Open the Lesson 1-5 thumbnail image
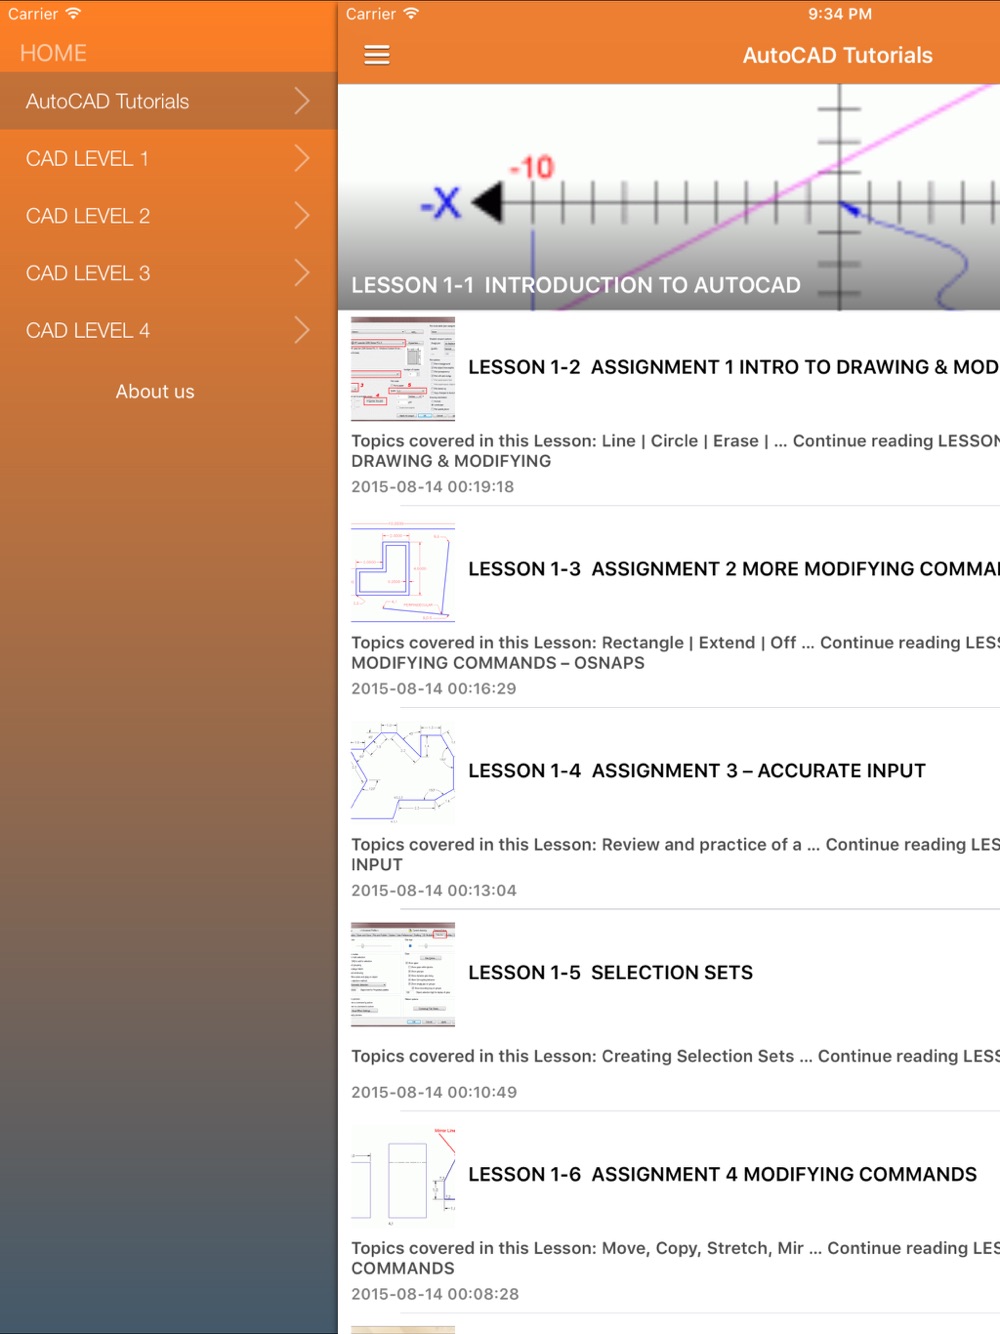The image size is (1000, 1334). pos(403,975)
